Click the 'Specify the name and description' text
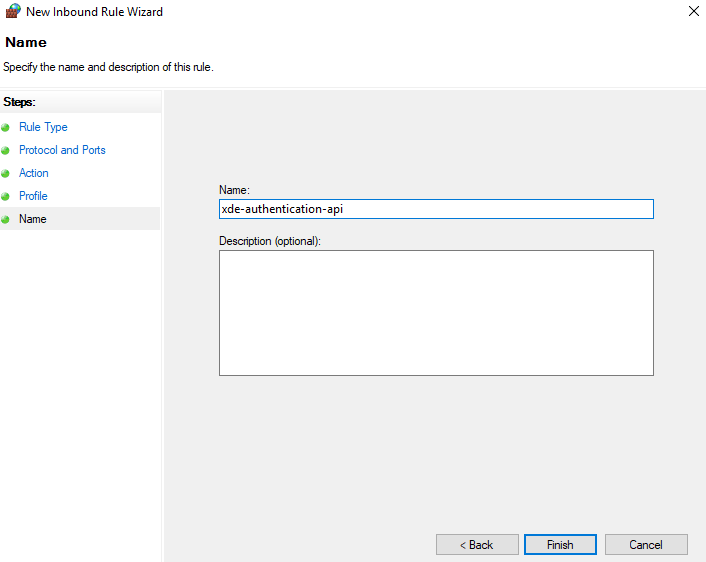 [108, 67]
